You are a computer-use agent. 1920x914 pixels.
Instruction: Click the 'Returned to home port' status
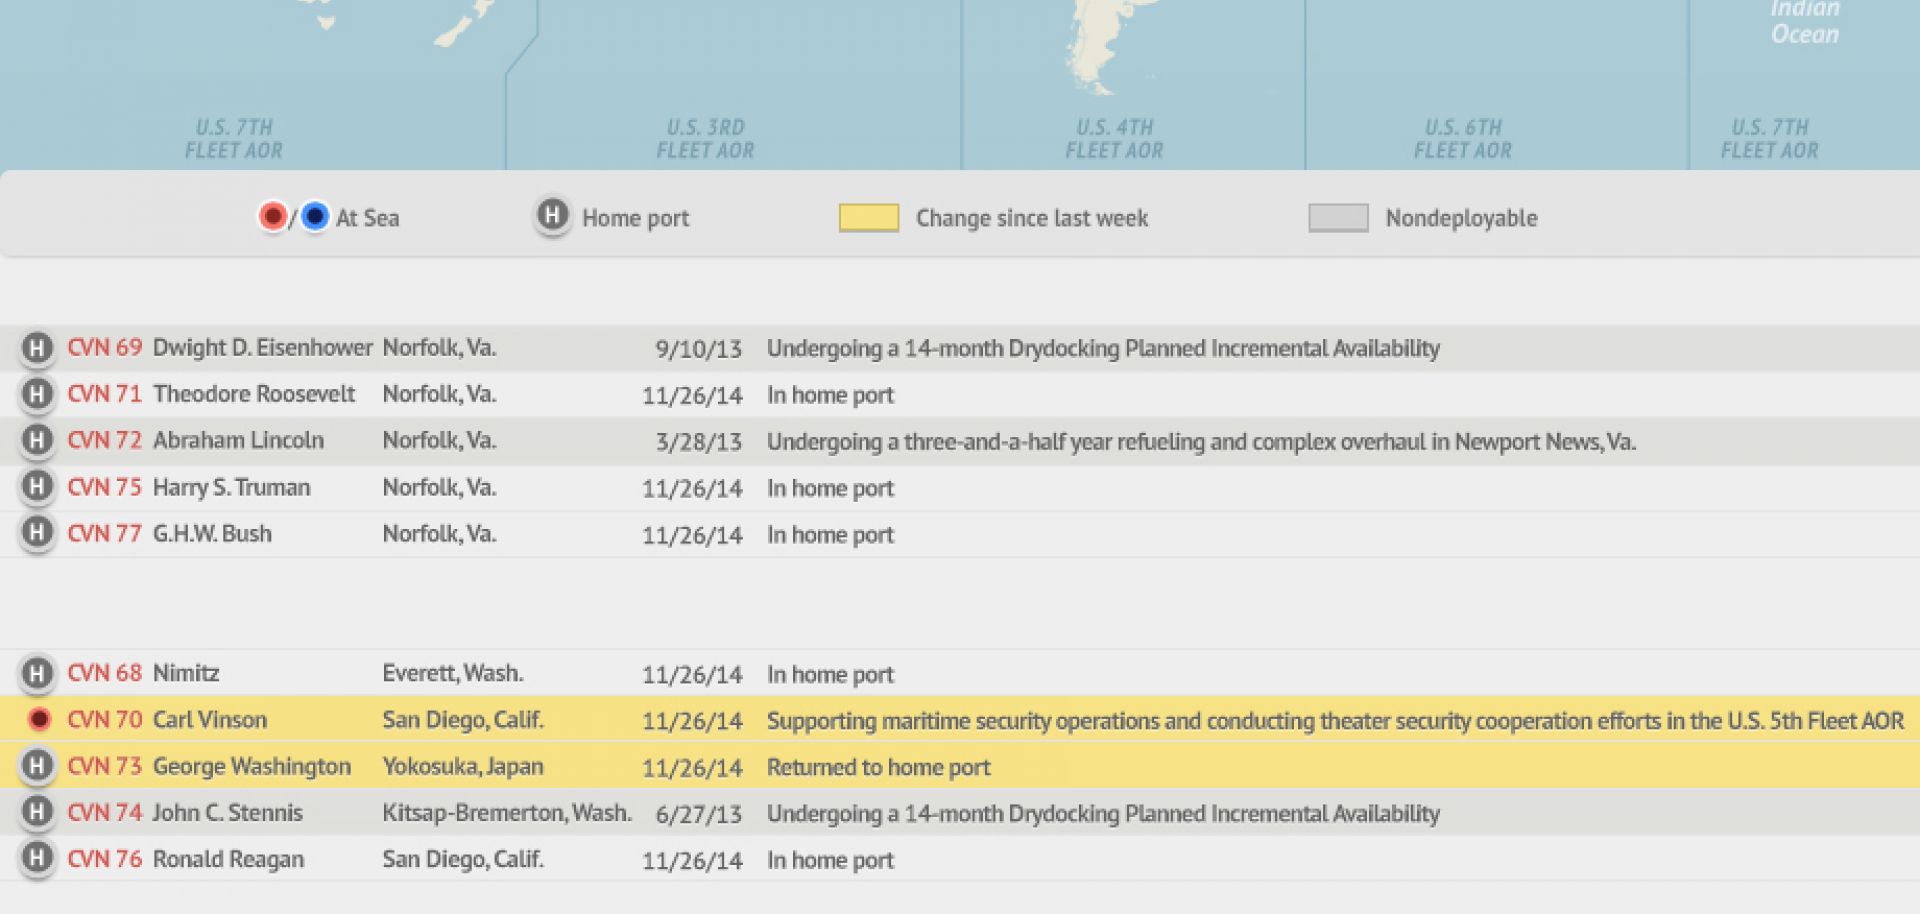(878, 767)
